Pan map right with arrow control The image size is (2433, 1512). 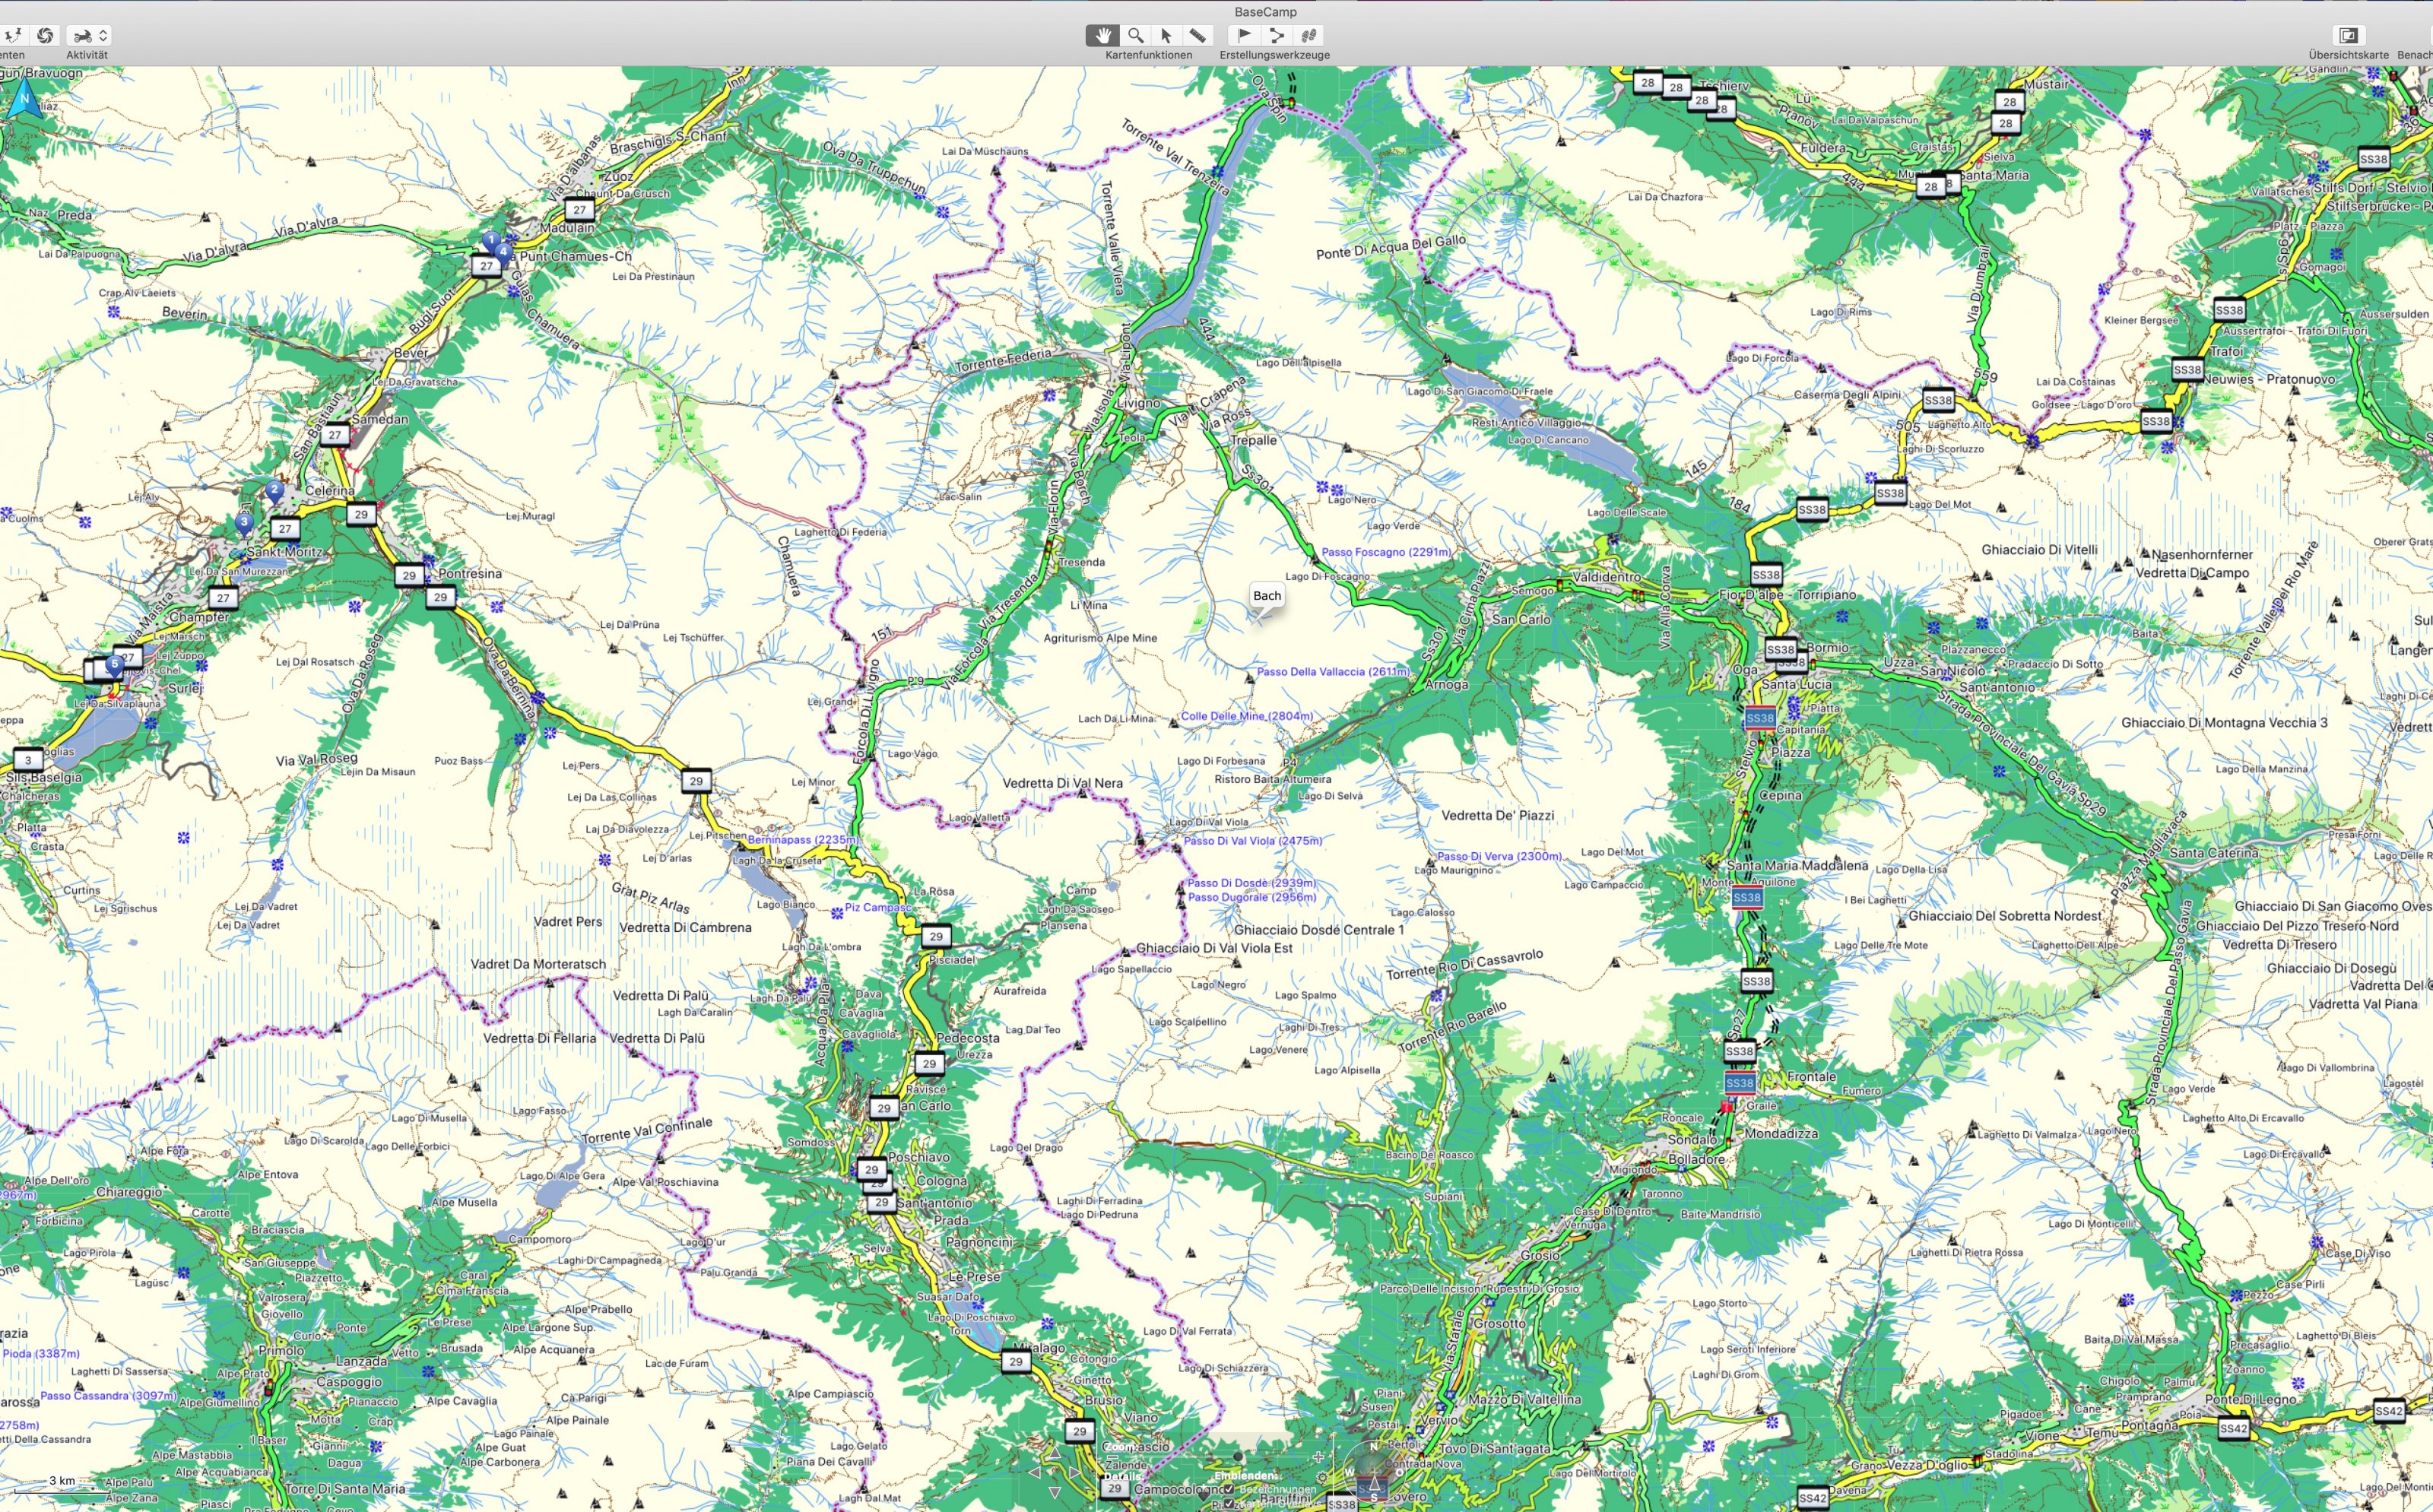[x=1075, y=1473]
